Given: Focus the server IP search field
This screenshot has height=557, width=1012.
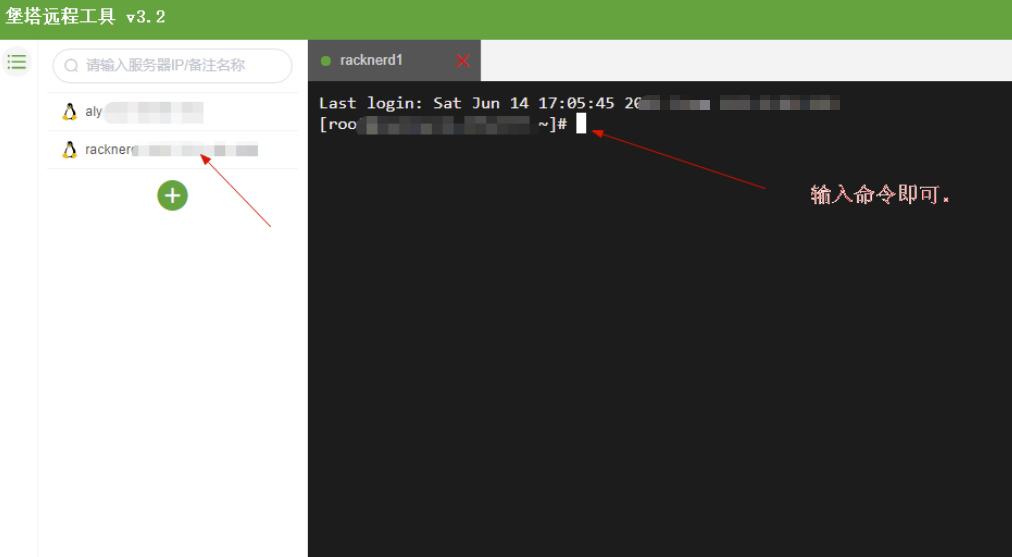Looking at the screenshot, I should [x=172, y=65].
